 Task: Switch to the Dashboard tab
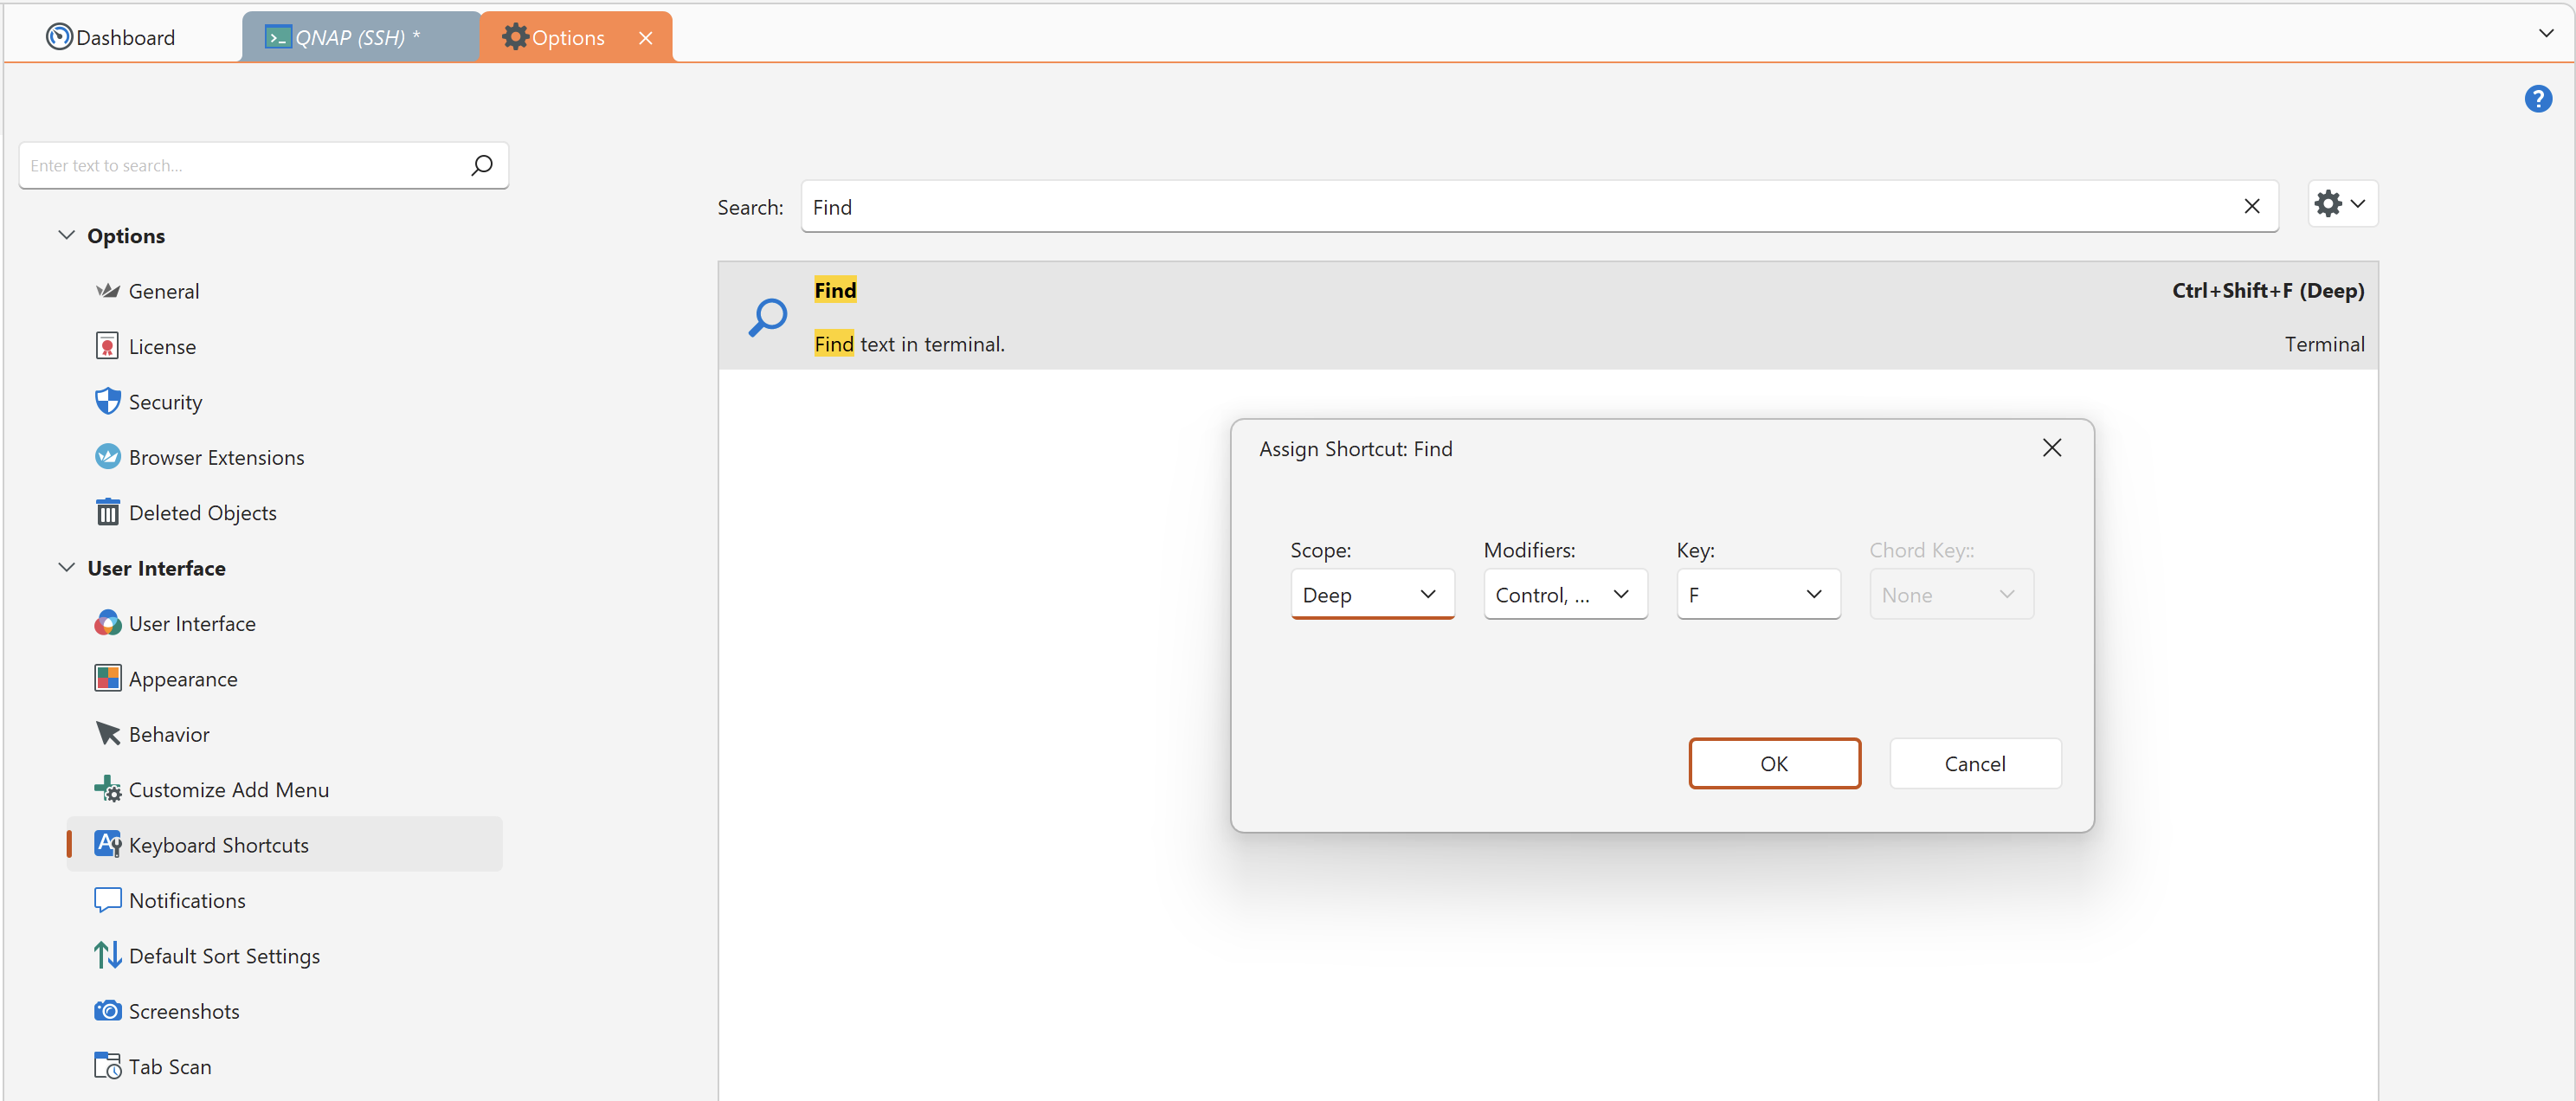[112, 38]
